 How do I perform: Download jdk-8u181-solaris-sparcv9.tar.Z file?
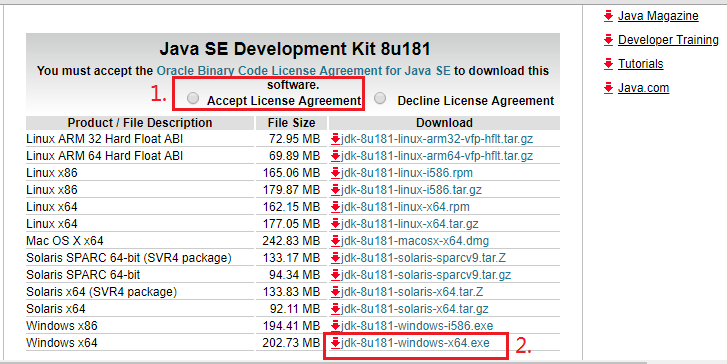423,258
